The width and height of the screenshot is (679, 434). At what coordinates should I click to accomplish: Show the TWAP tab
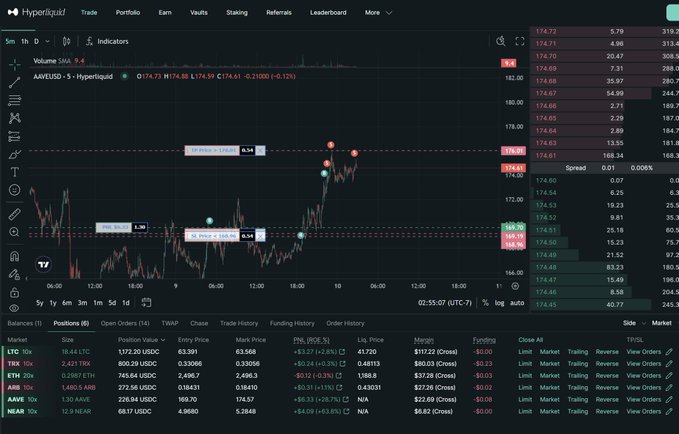[170, 323]
